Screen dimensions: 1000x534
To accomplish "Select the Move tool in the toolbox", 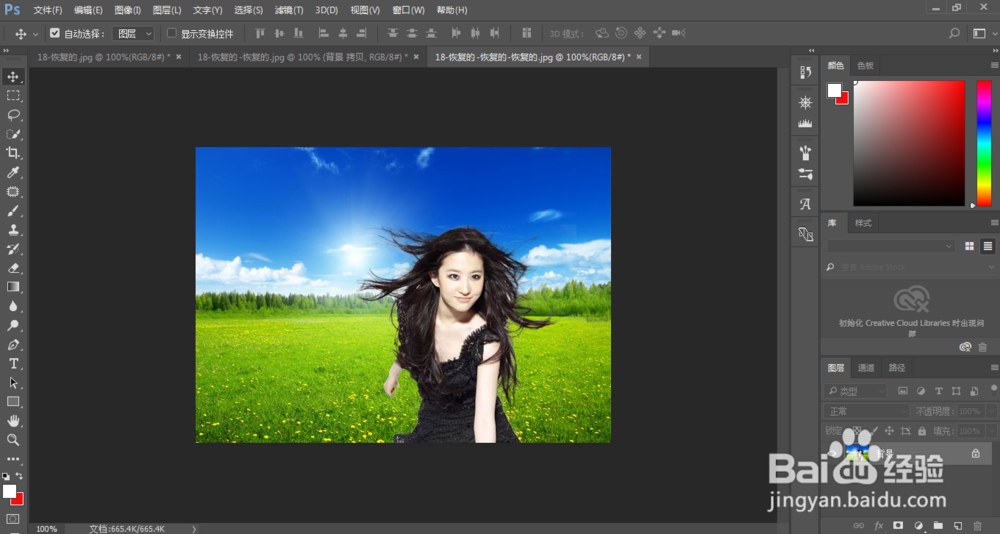I will click(x=13, y=77).
